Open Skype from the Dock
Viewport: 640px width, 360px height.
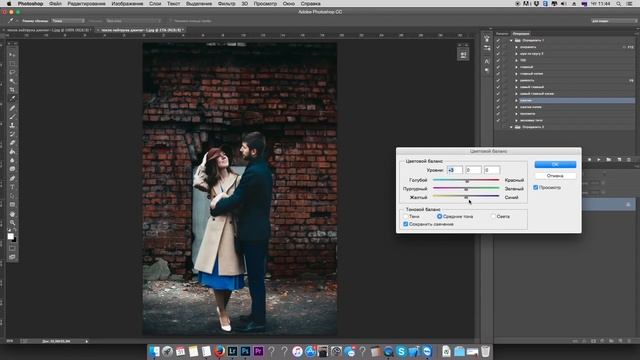click(x=401, y=351)
